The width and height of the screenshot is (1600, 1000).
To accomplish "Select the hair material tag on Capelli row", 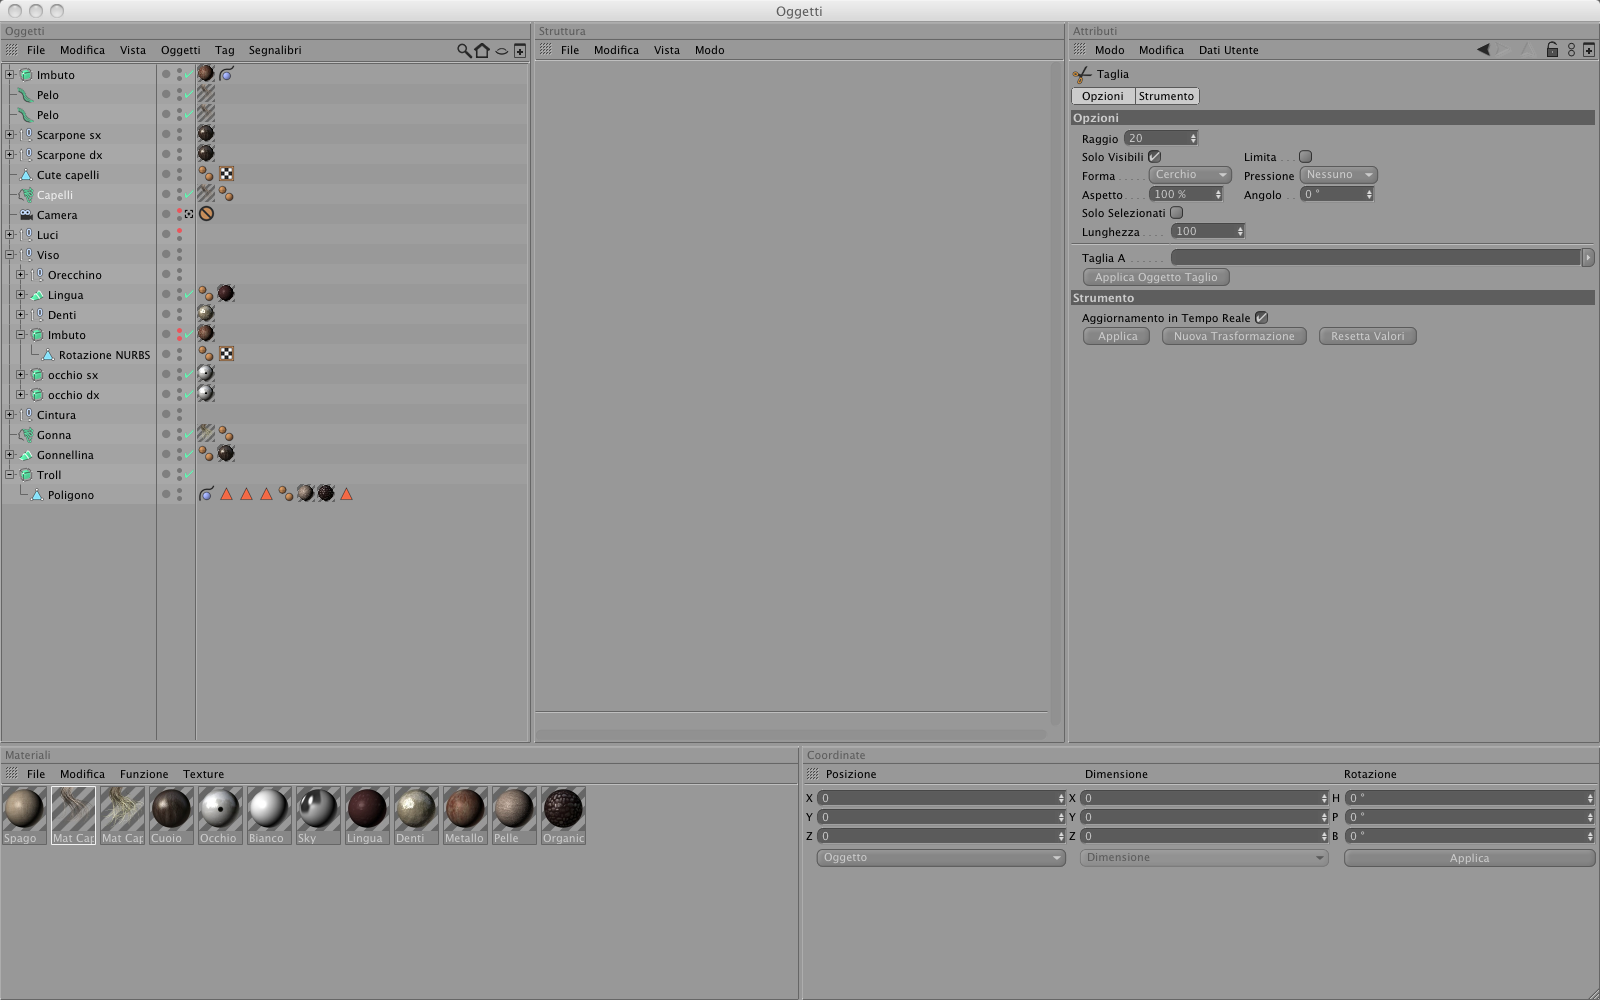I will point(206,194).
